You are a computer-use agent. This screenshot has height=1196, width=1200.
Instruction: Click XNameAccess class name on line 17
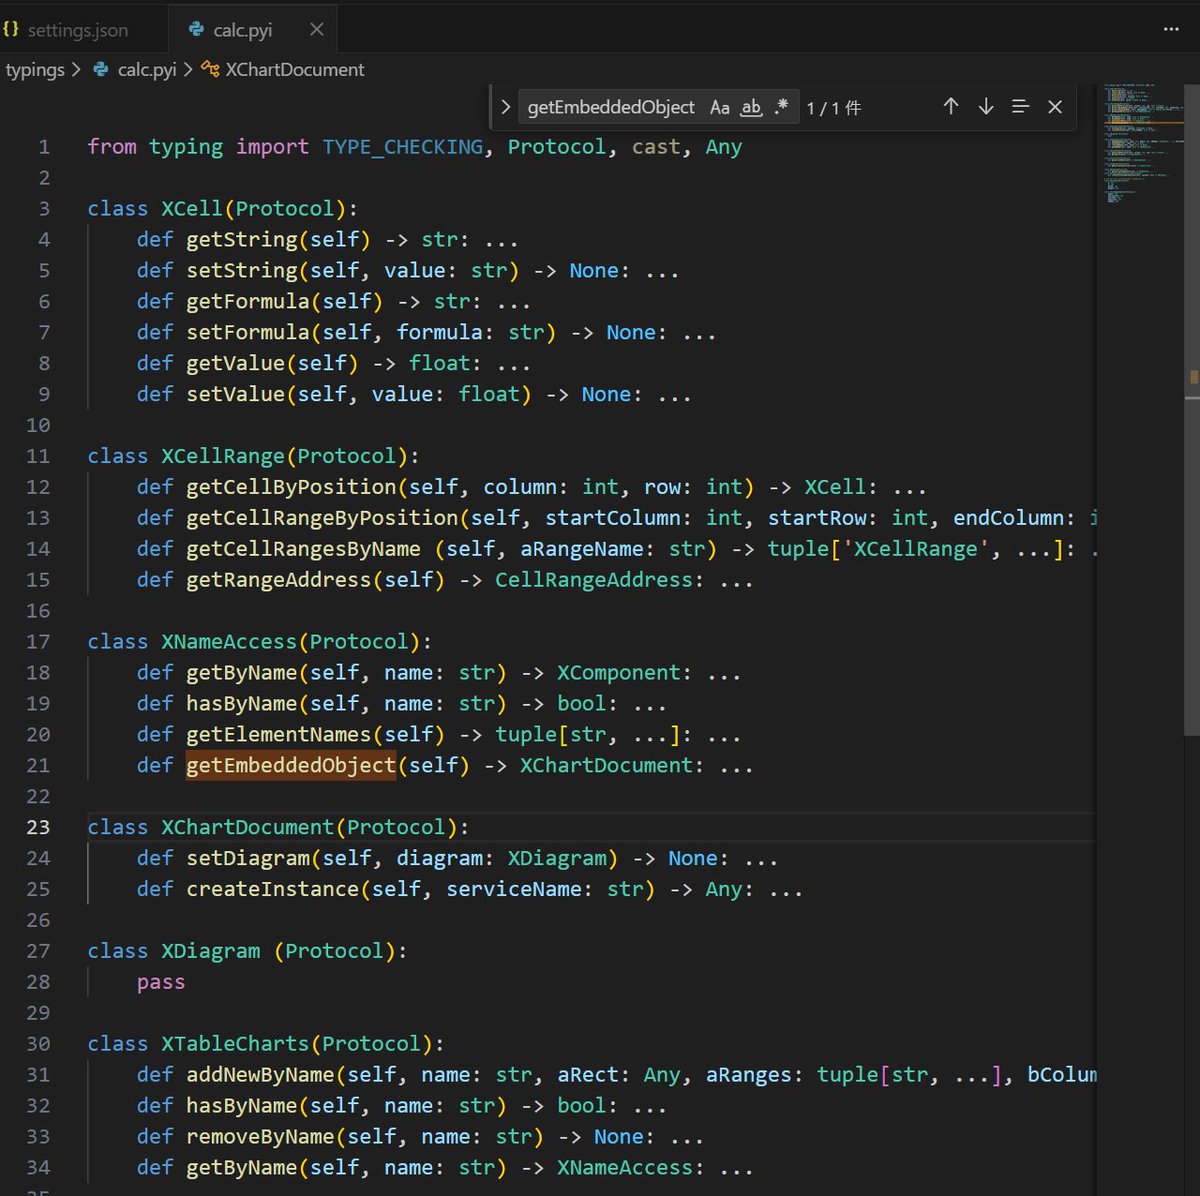pos(230,641)
